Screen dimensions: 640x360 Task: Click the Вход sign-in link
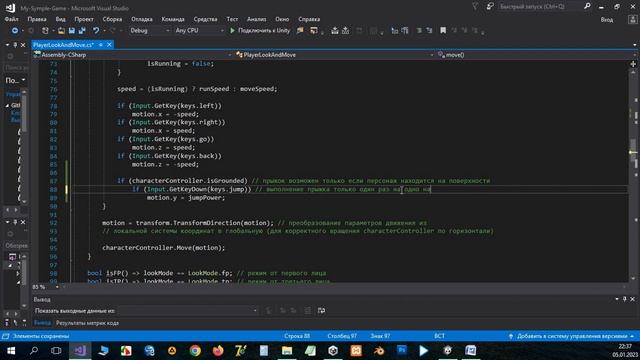pyautogui.click(x=607, y=20)
